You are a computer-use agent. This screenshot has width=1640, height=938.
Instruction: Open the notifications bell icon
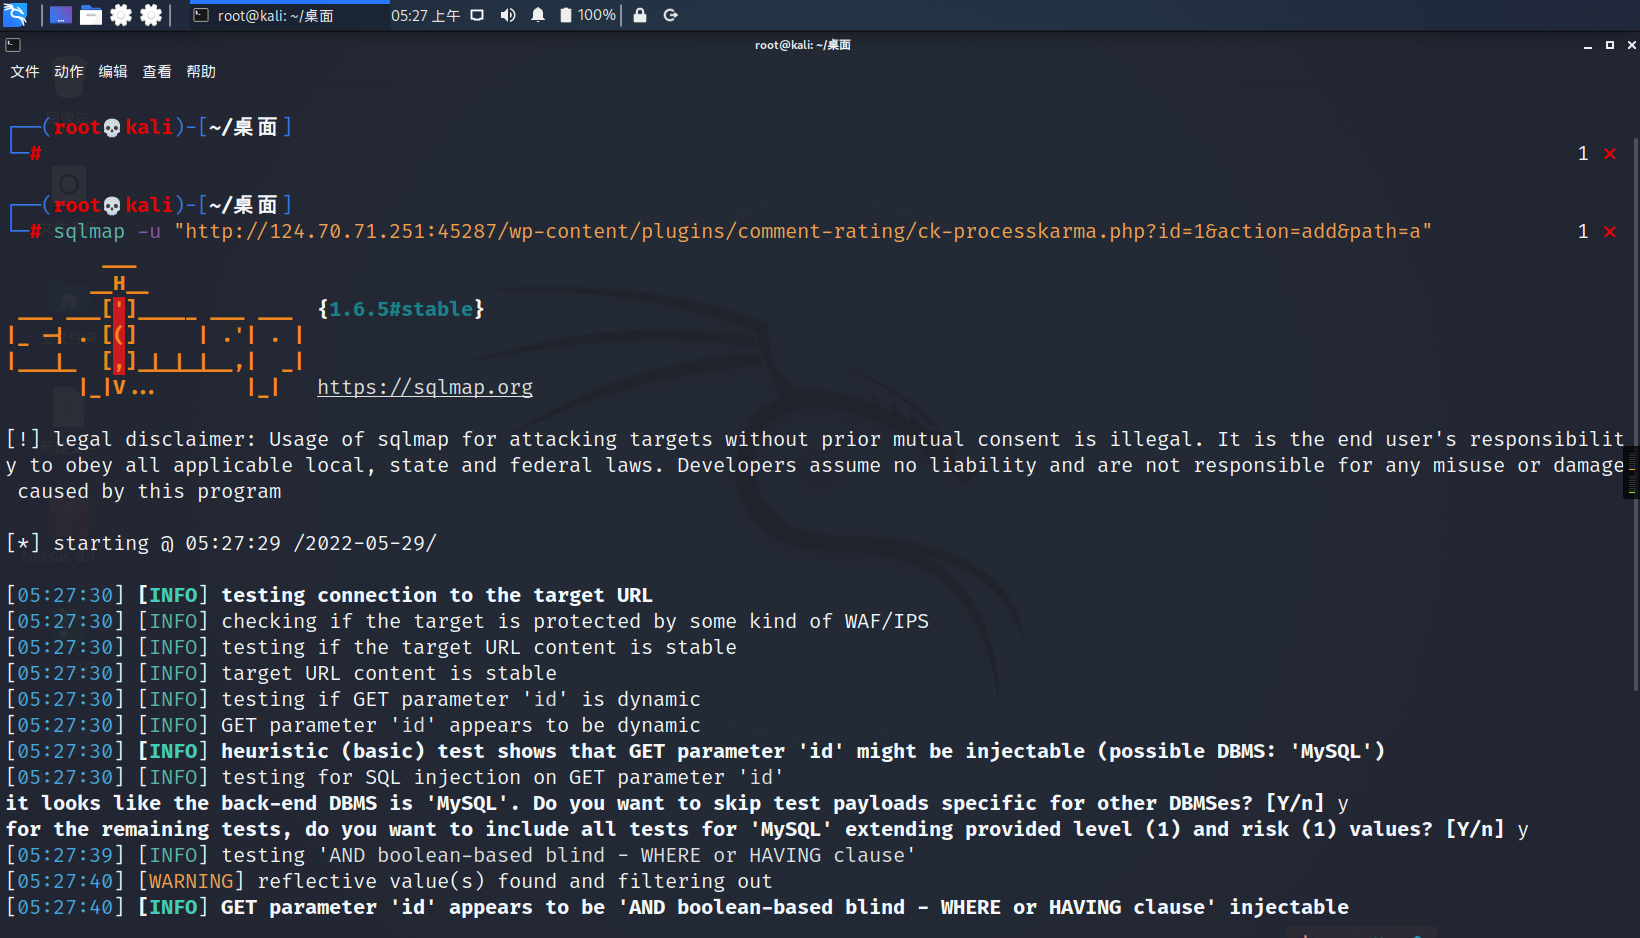coord(538,15)
